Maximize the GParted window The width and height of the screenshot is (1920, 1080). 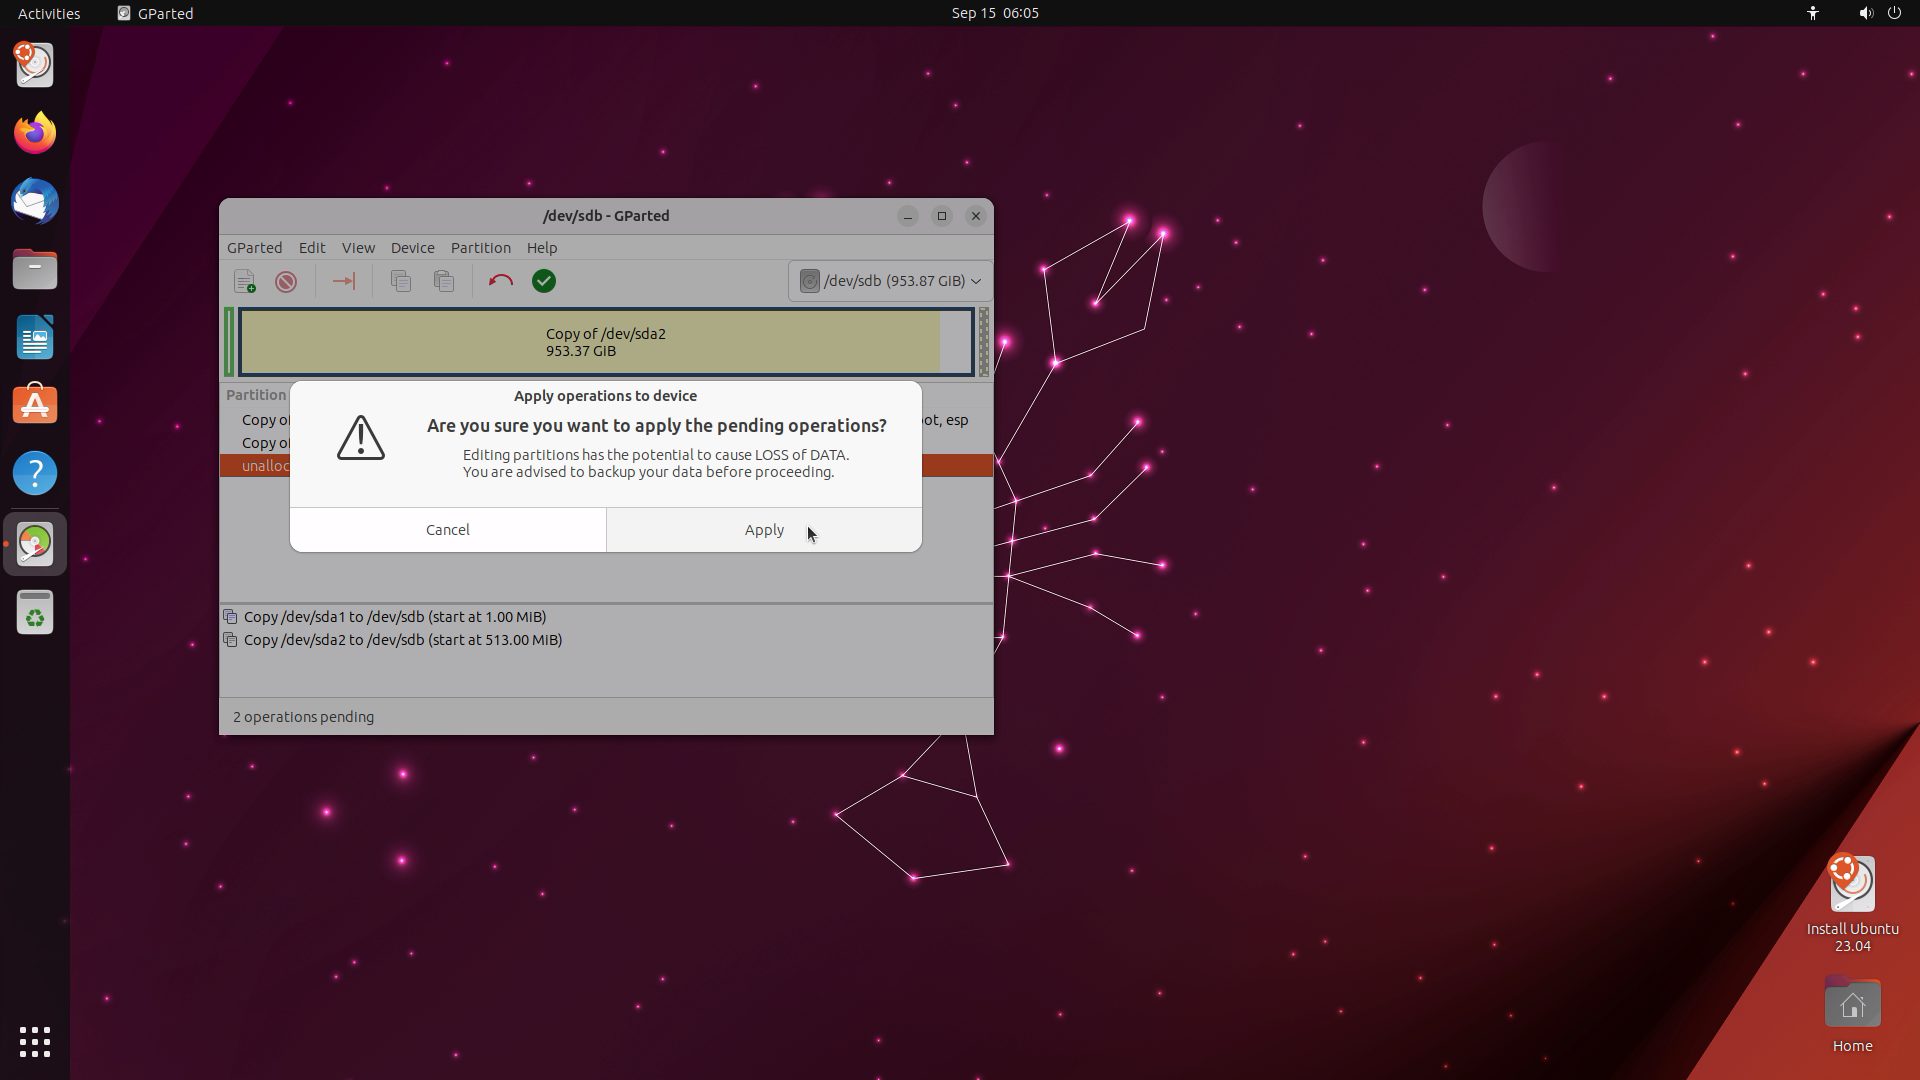(x=941, y=216)
